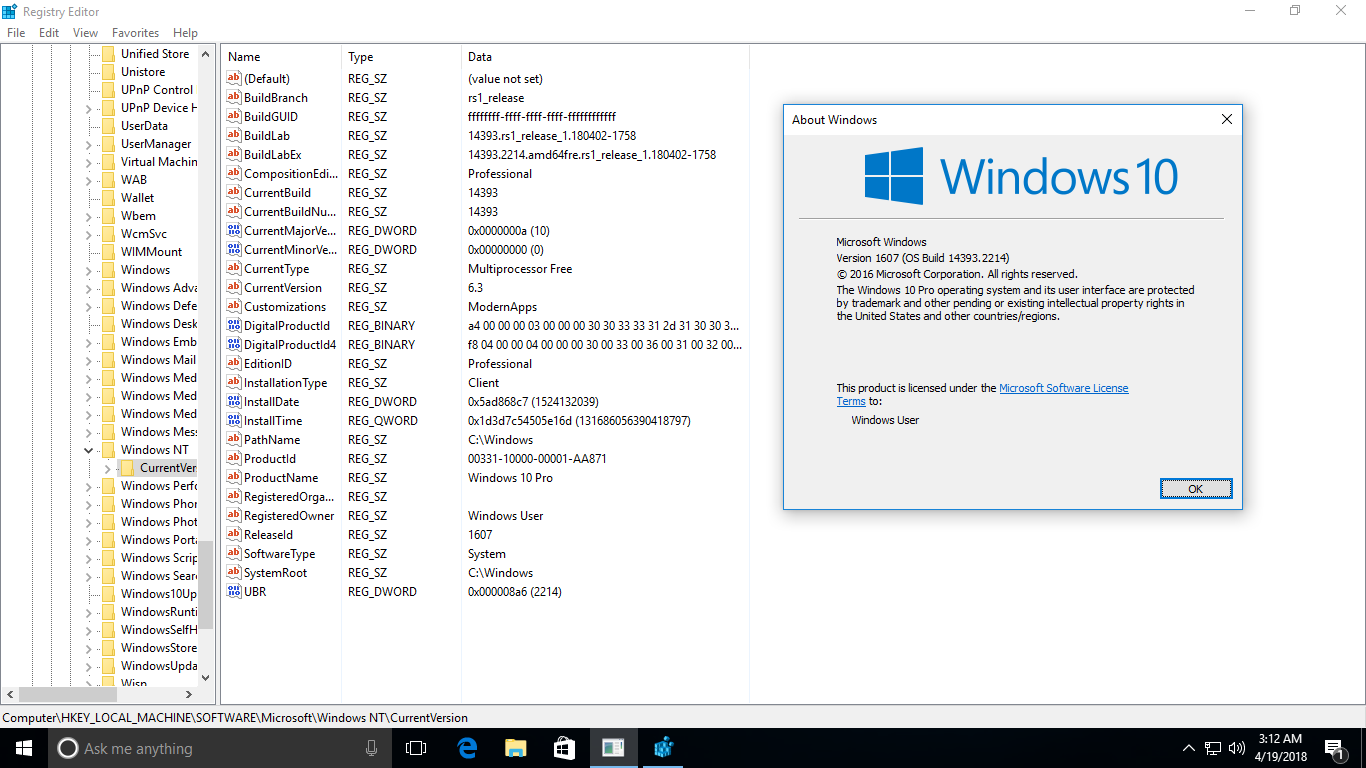Click the tree horizontal scrollbar thumb
Image resolution: width=1366 pixels, height=768 pixels.
[x=68, y=694]
